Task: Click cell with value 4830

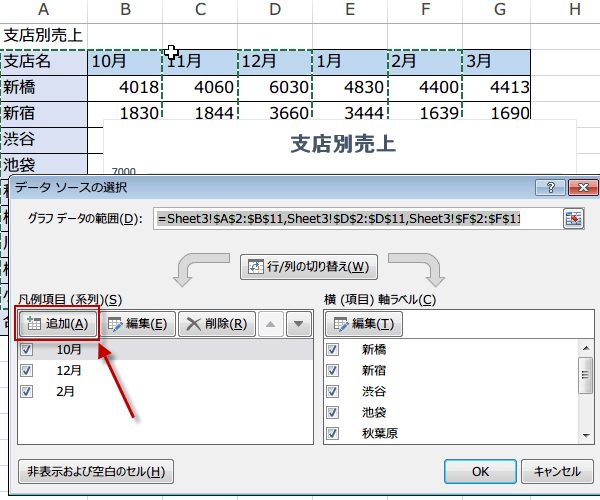Action: point(350,88)
